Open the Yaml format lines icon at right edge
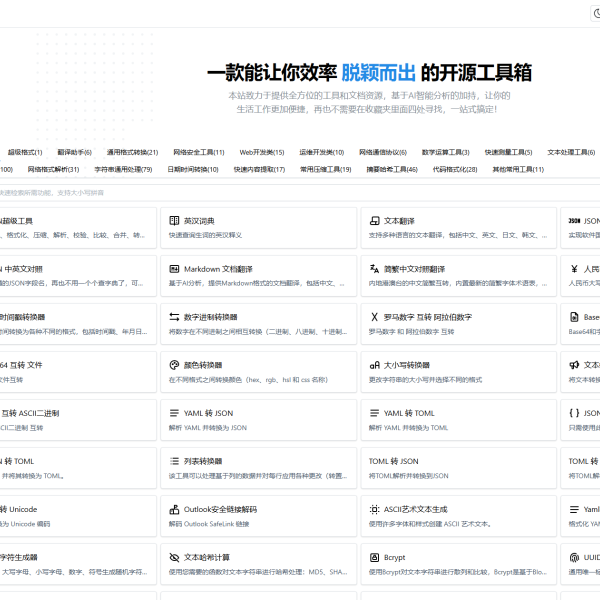Screen dimensions: 600x600 pyautogui.click(x=574, y=509)
